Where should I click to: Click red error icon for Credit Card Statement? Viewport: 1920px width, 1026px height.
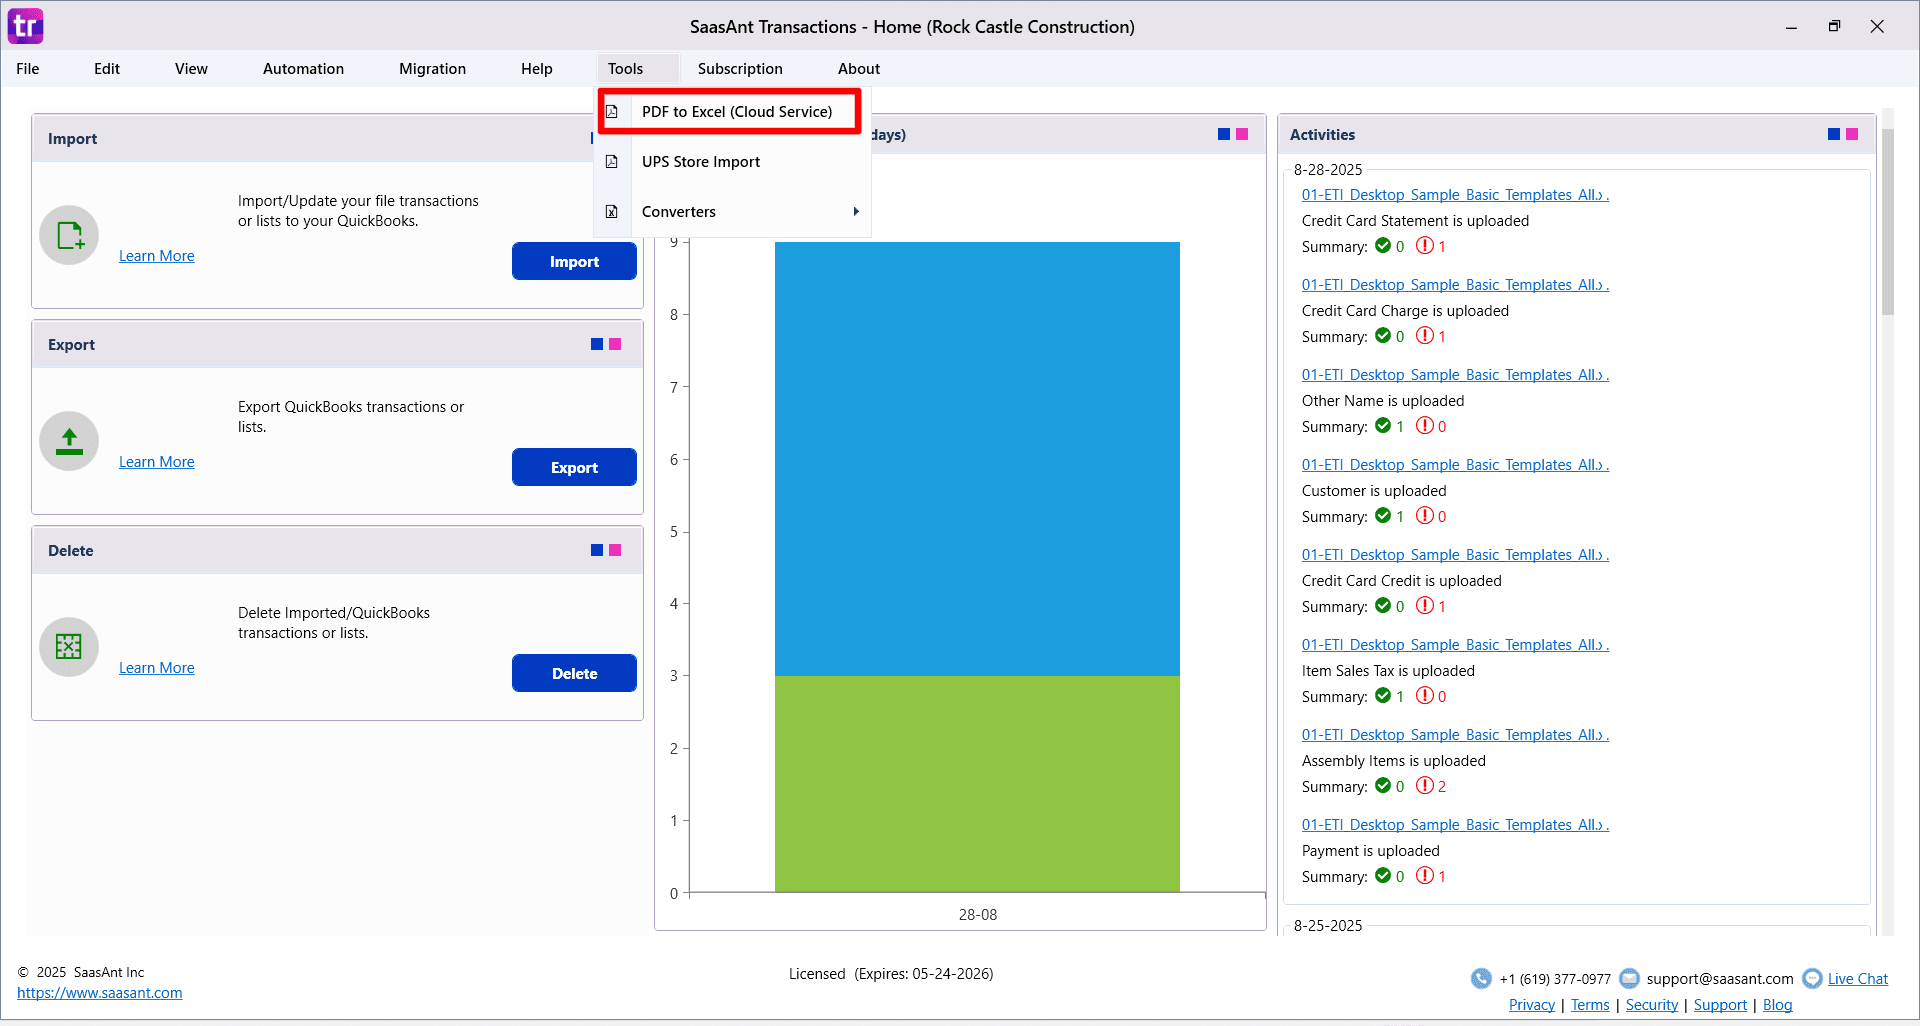click(x=1425, y=245)
